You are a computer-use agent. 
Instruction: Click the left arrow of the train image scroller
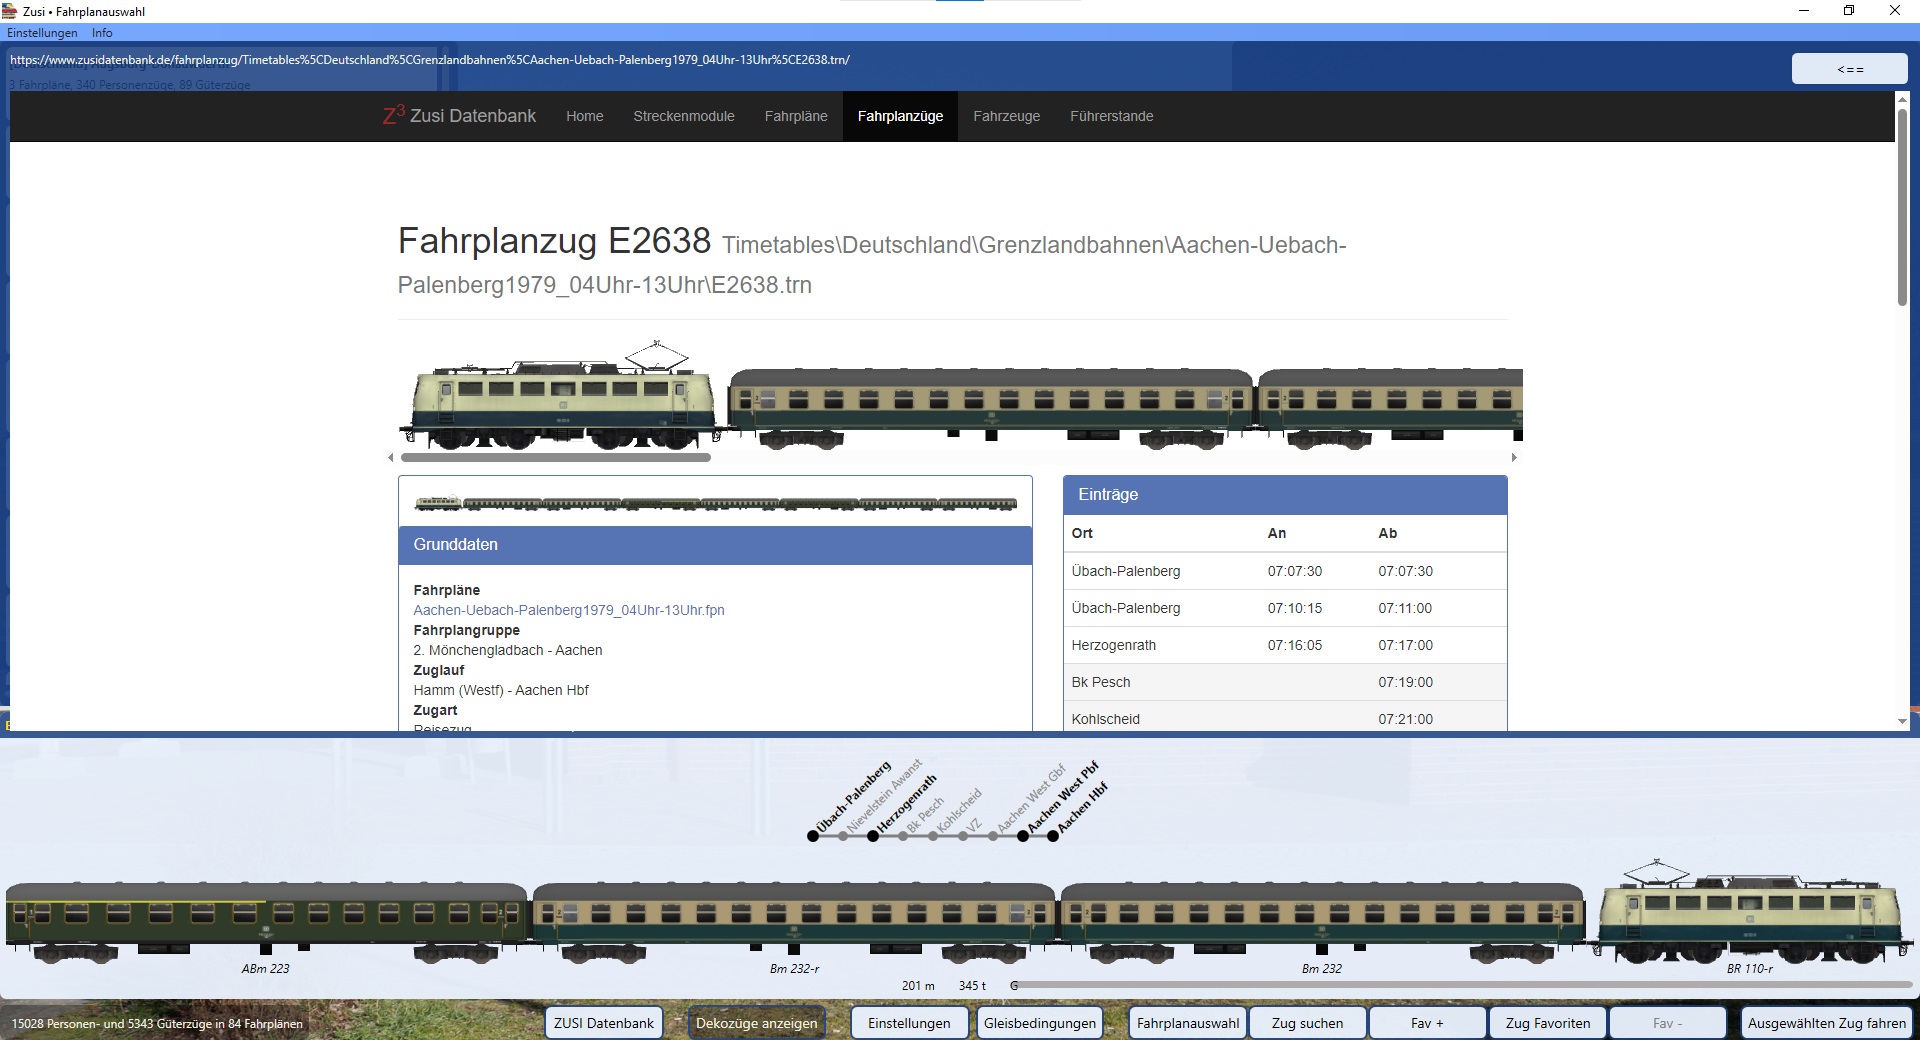click(x=391, y=458)
